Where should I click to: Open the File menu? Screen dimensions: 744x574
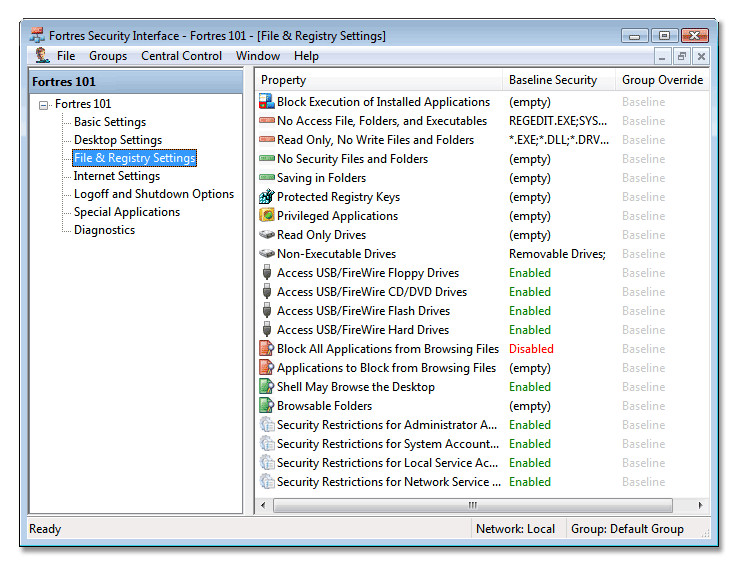click(x=66, y=56)
